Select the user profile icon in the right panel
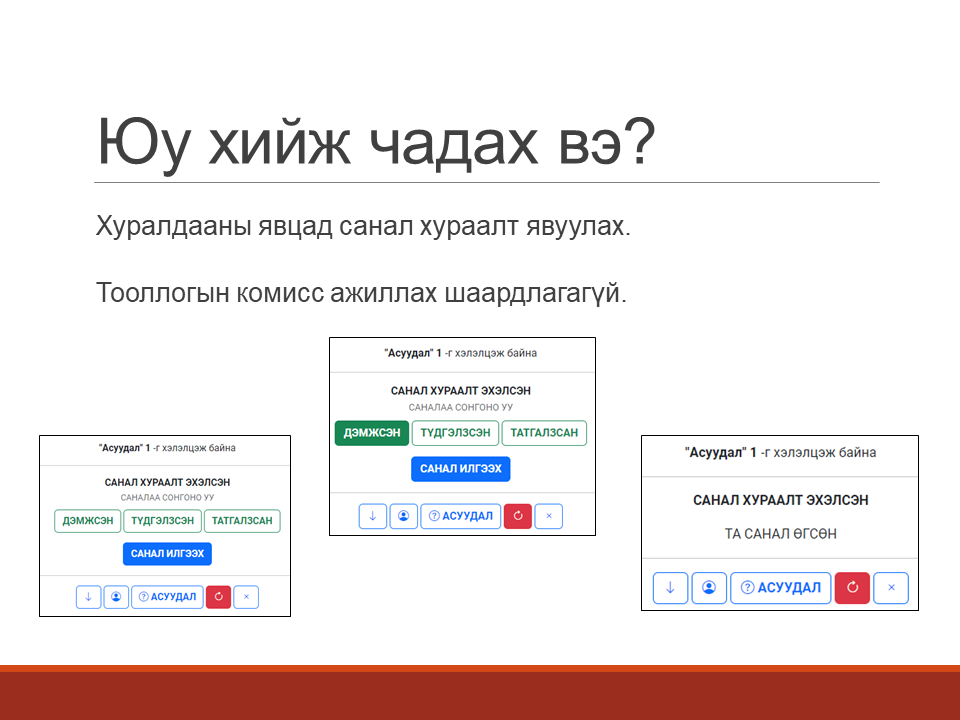Image resolution: width=960 pixels, height=720 pixels. click(x=709, y=588)
